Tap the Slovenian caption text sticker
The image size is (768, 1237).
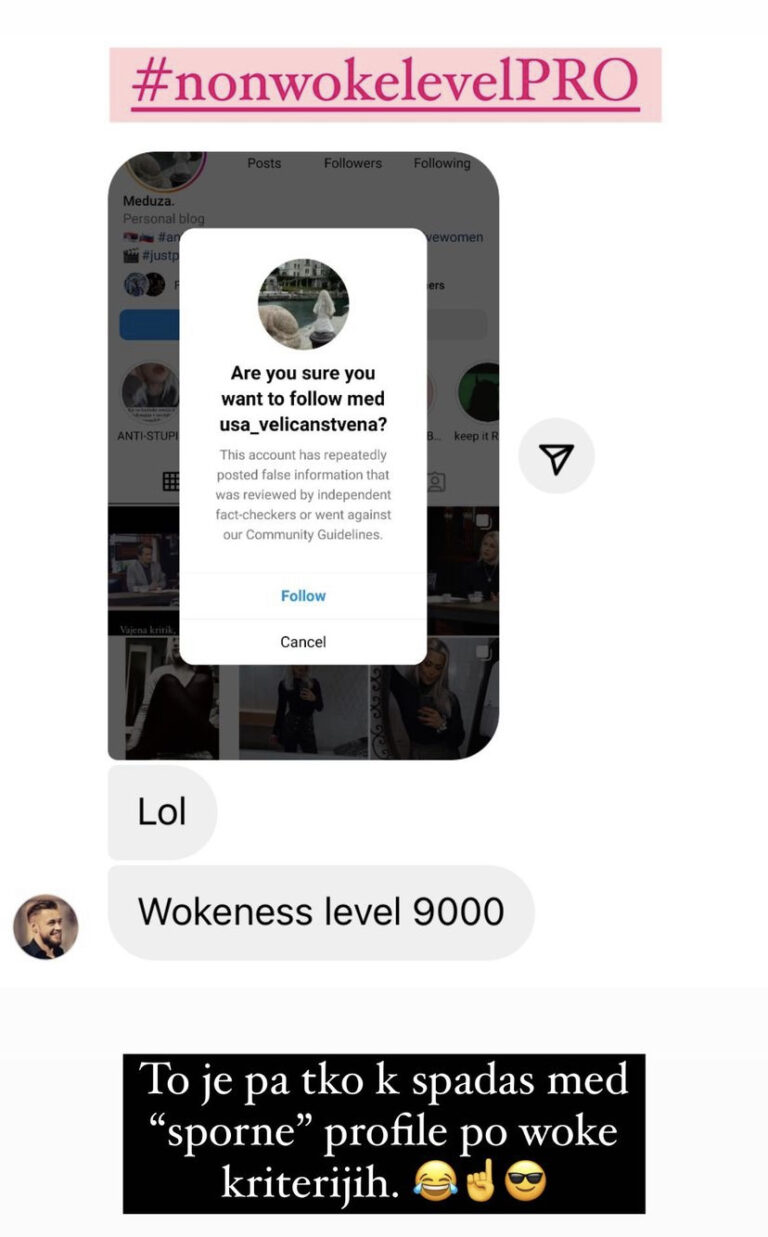point(384,1133)
